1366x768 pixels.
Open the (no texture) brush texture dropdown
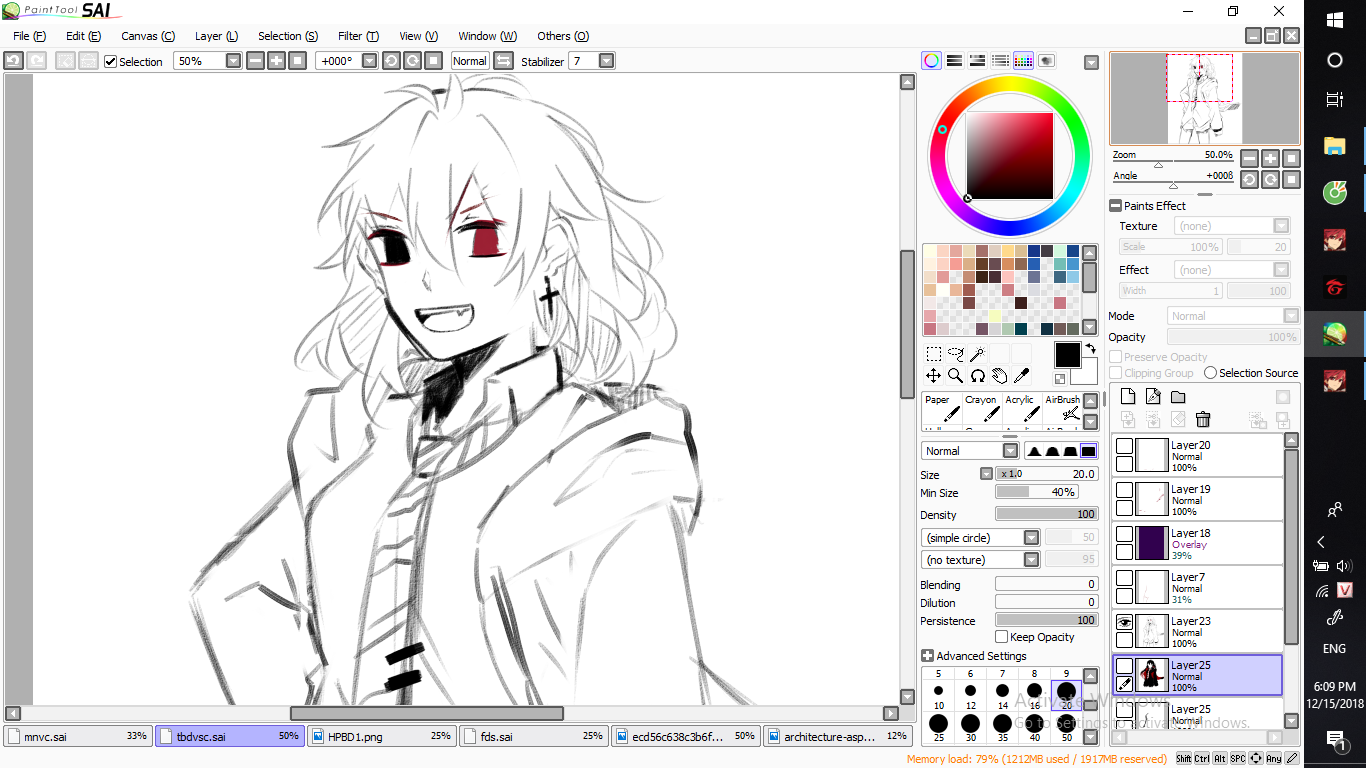point(1031,560)
